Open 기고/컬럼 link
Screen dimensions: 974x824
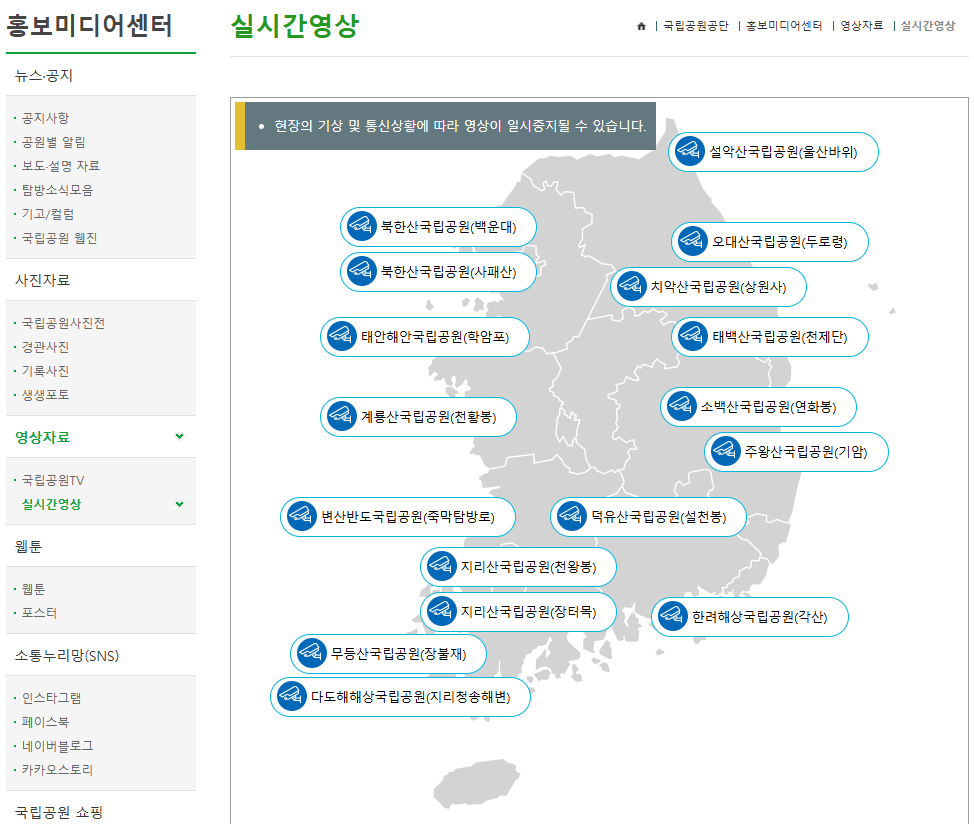point(48,214)
